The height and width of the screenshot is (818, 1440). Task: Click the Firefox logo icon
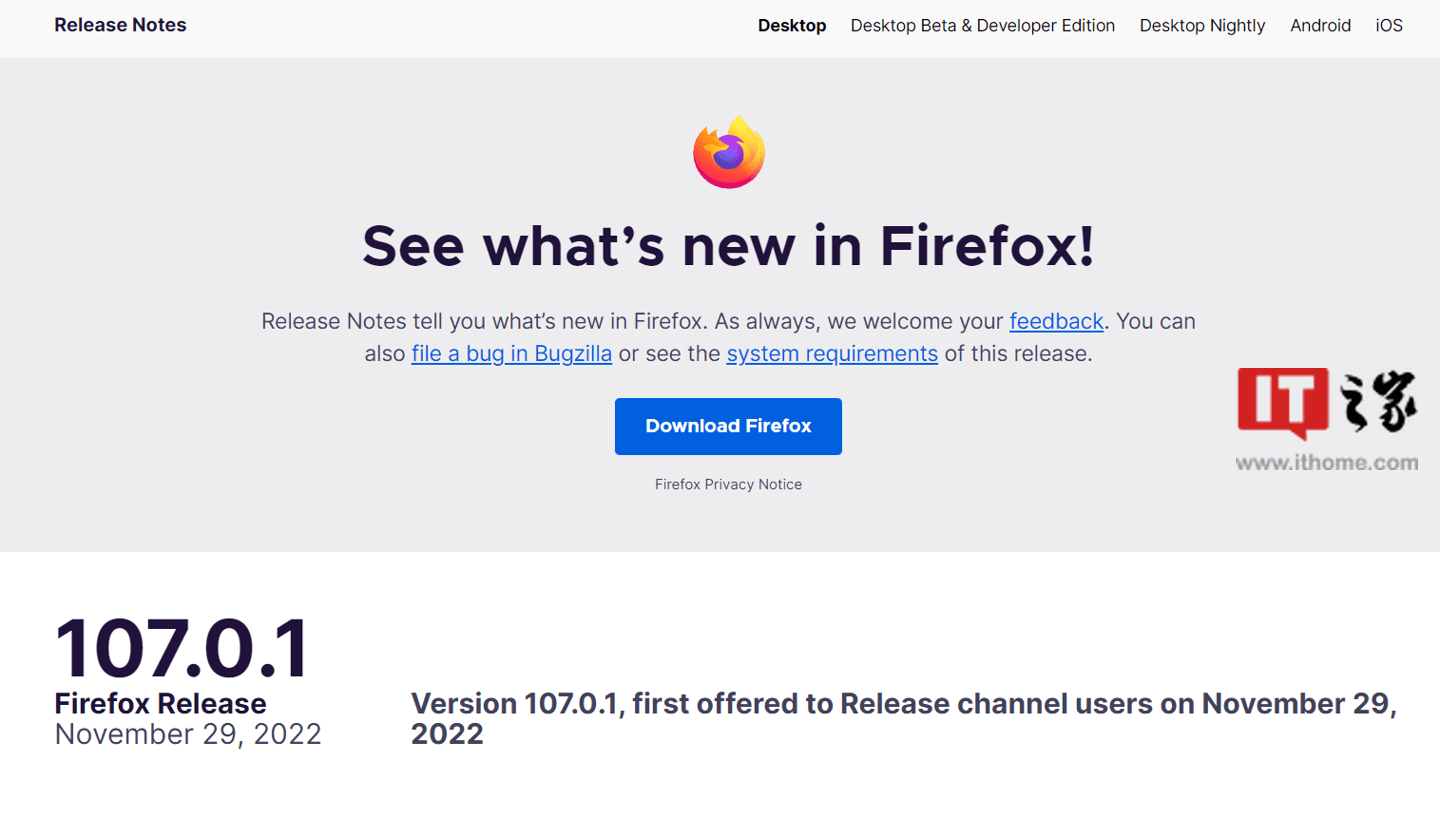click(728, 151)
